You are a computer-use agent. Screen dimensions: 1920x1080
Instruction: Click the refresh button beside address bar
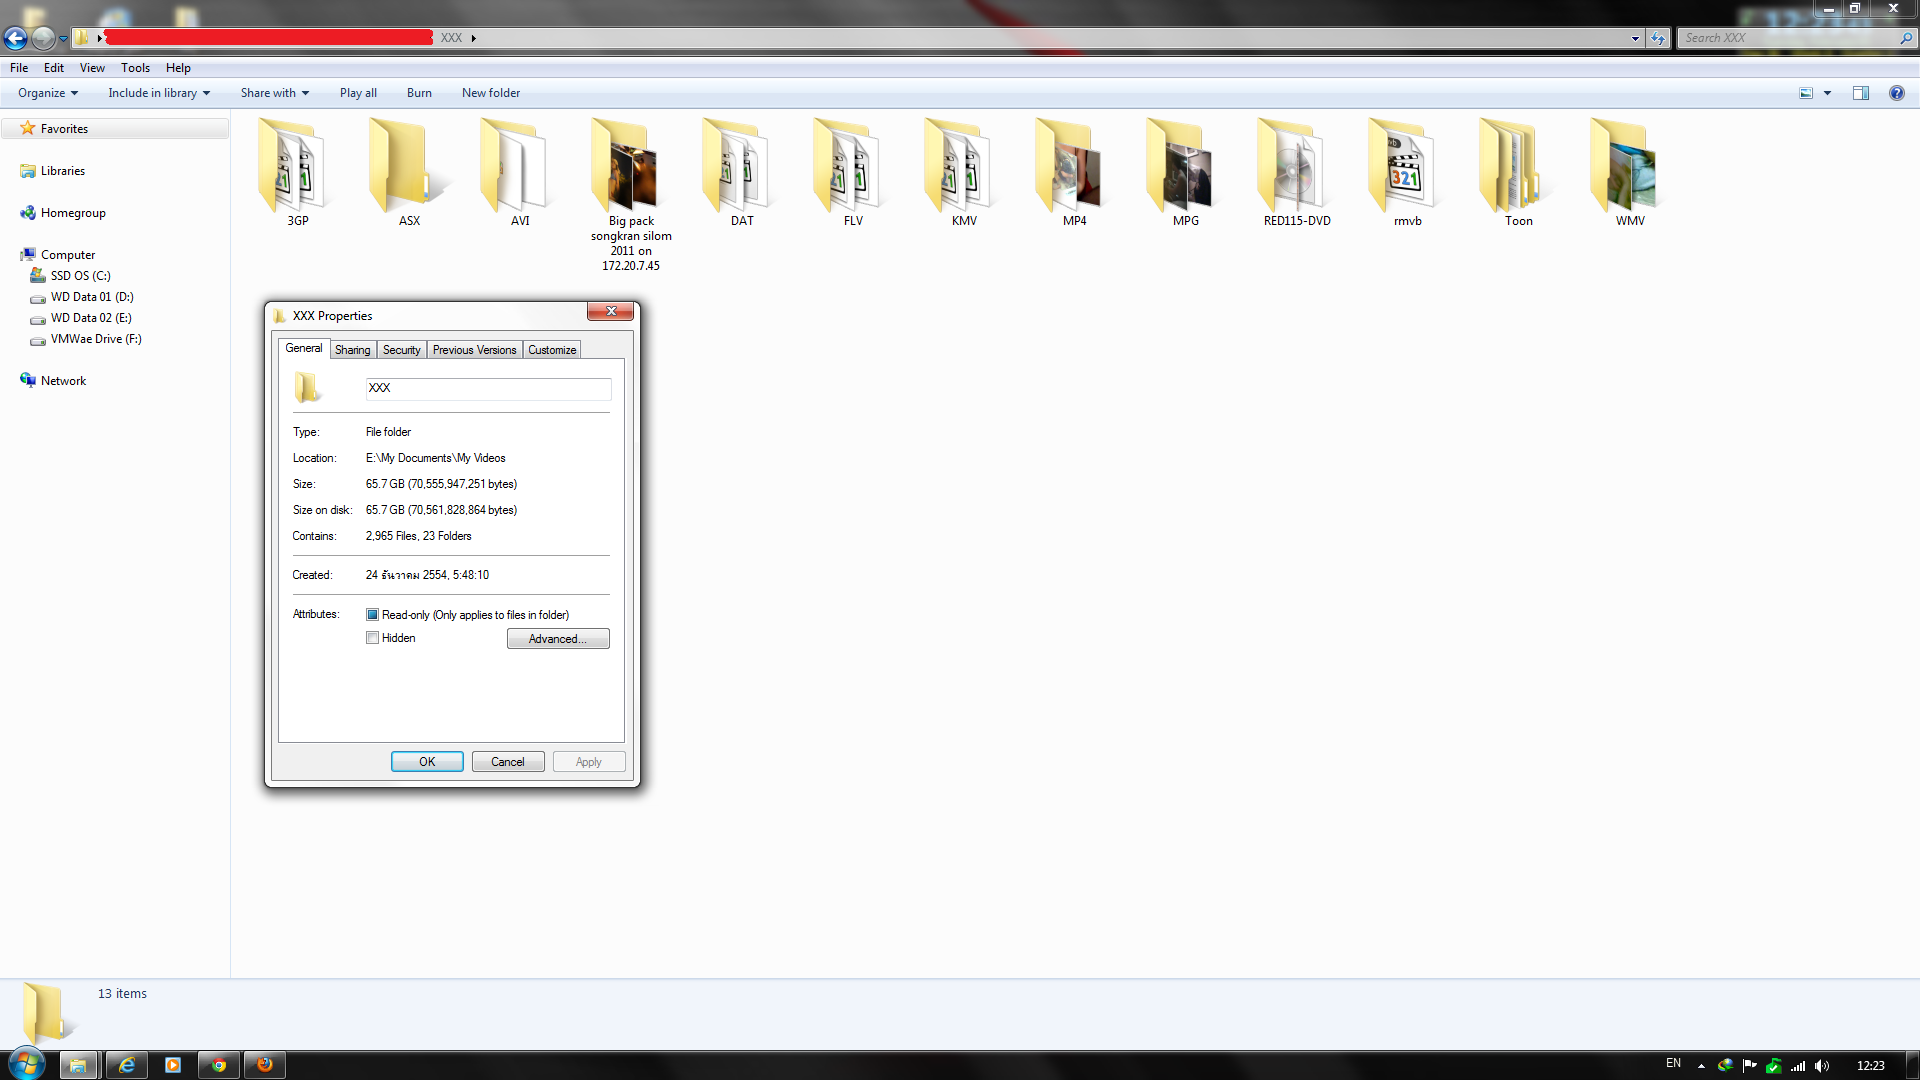pos(1658,38)
